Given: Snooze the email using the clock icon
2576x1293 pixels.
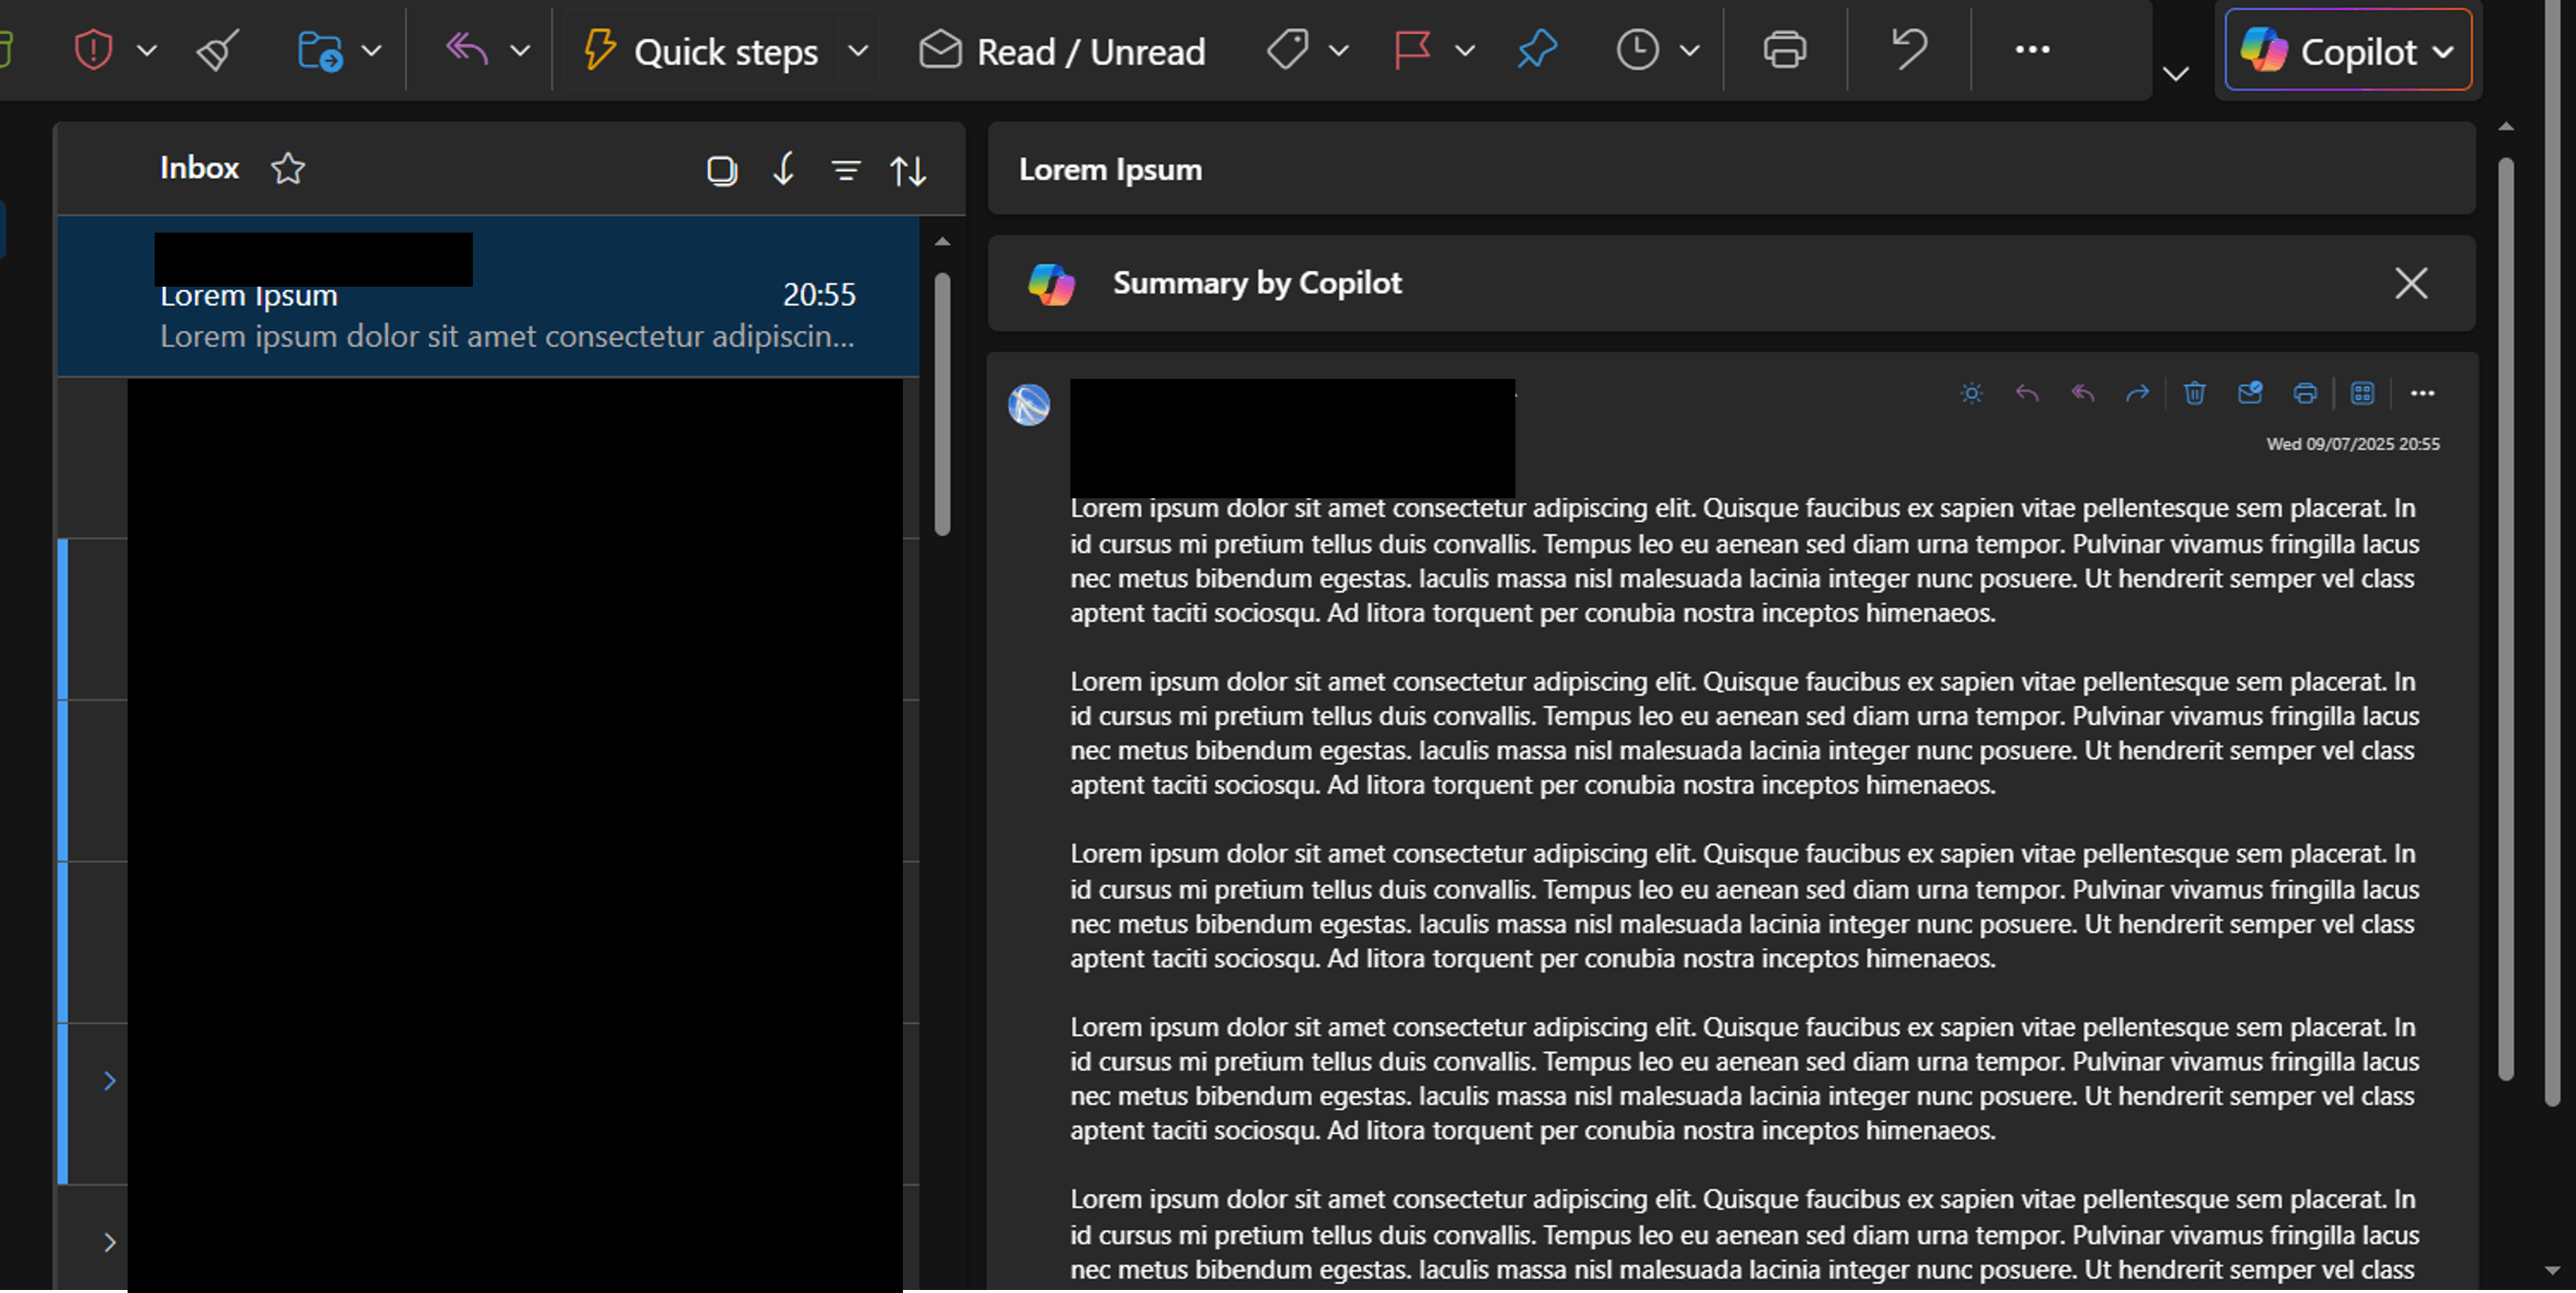Looking at the screenshot, I should [1637, 49].
